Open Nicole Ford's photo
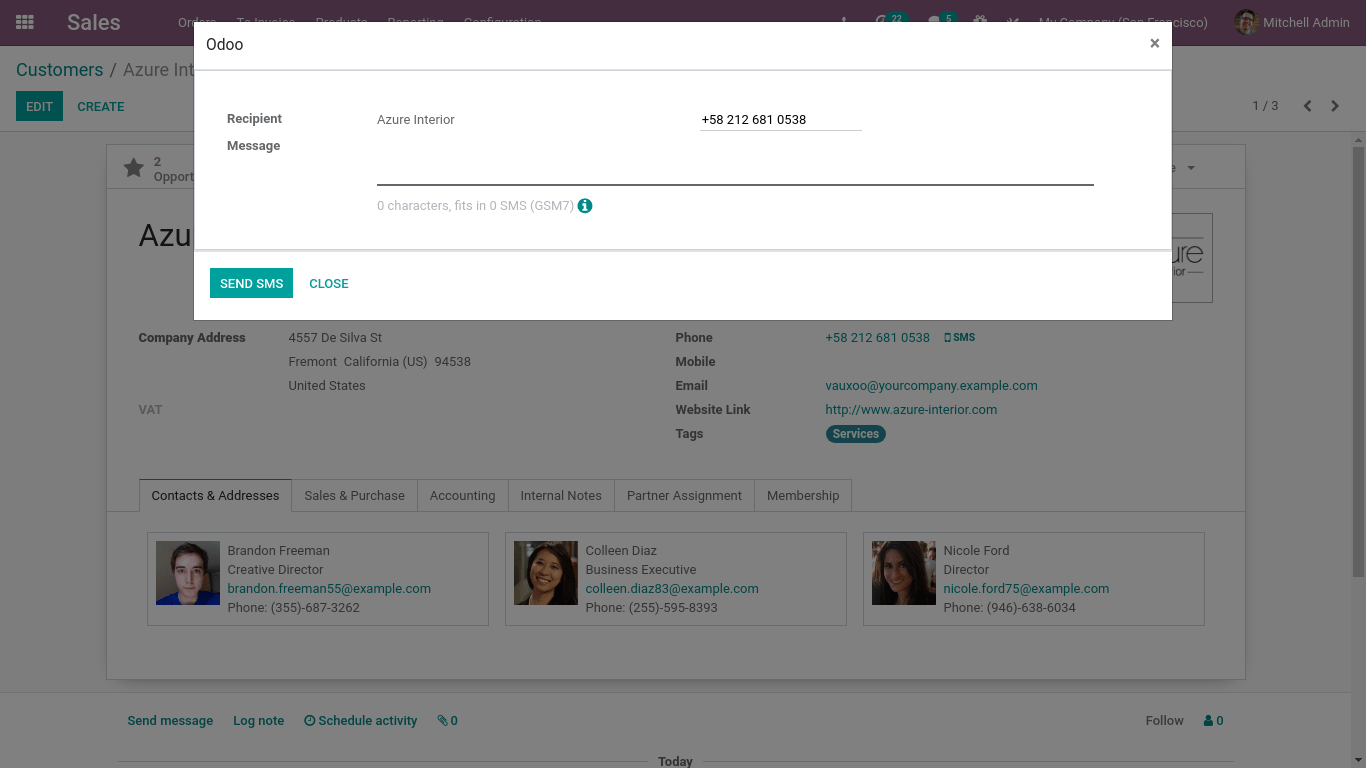The height and width of the screenshot is (768, 1366). (904, 573)
